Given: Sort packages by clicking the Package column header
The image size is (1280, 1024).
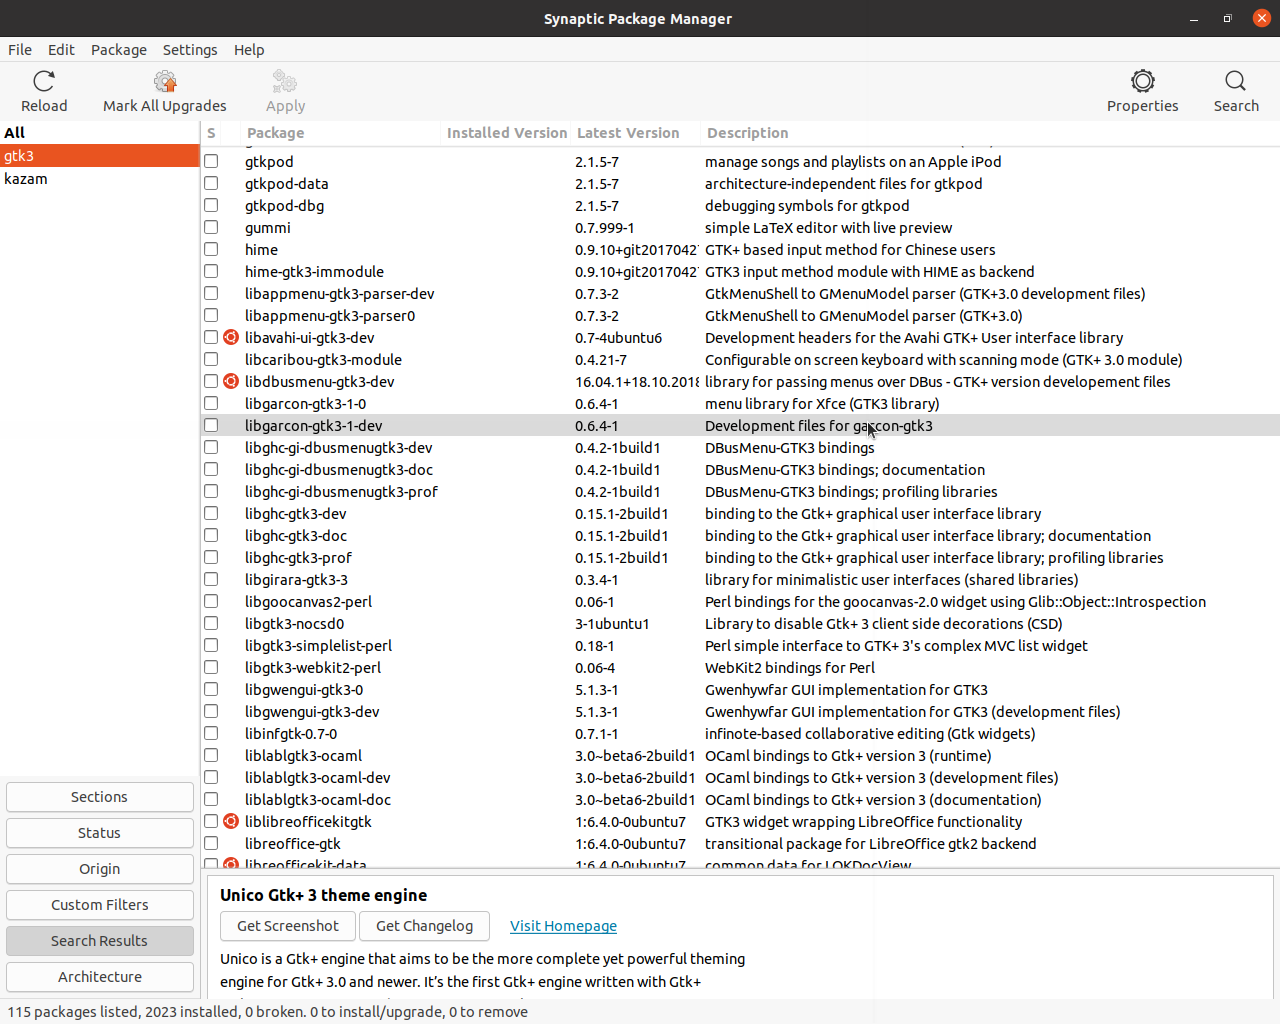Looking at the screenshot, I should point(275,132).
